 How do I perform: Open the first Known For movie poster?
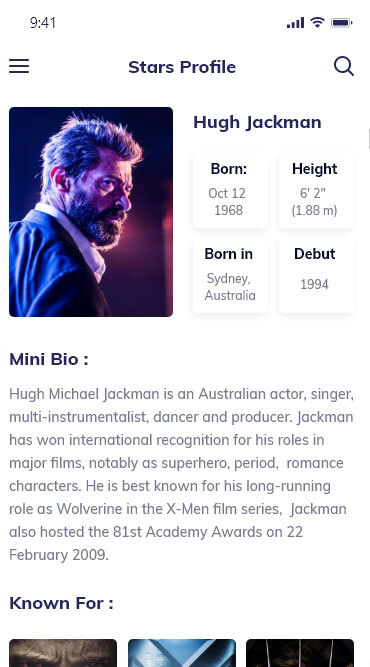coord(63,653)
